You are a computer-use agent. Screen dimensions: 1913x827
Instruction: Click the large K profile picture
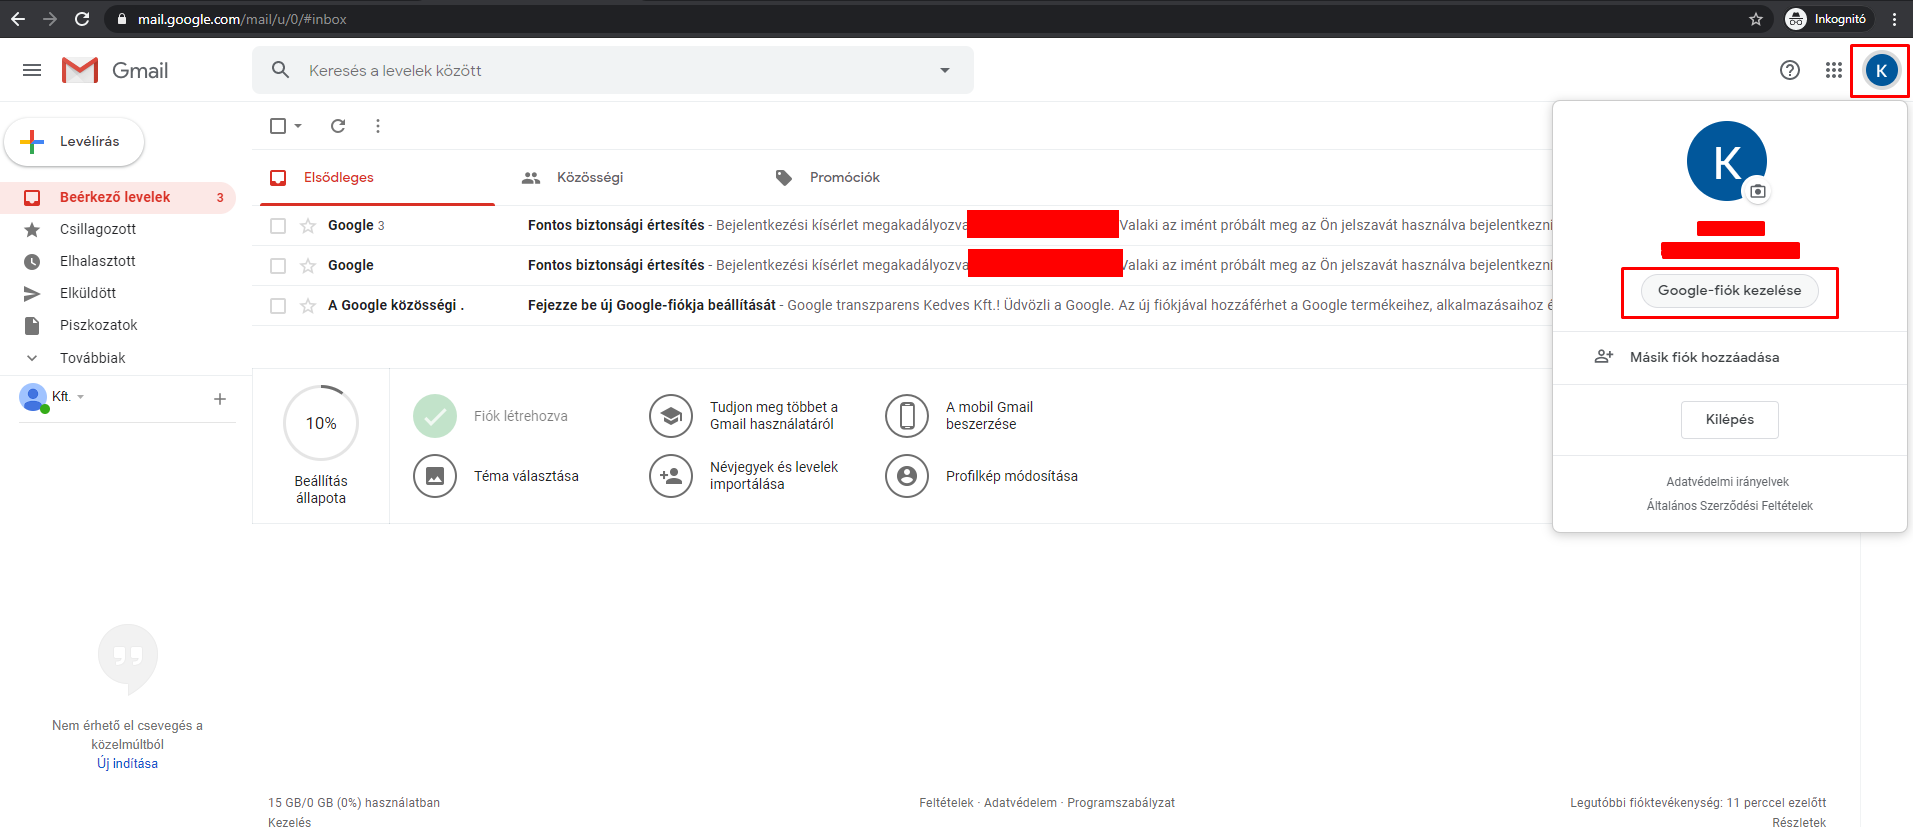1727,161
